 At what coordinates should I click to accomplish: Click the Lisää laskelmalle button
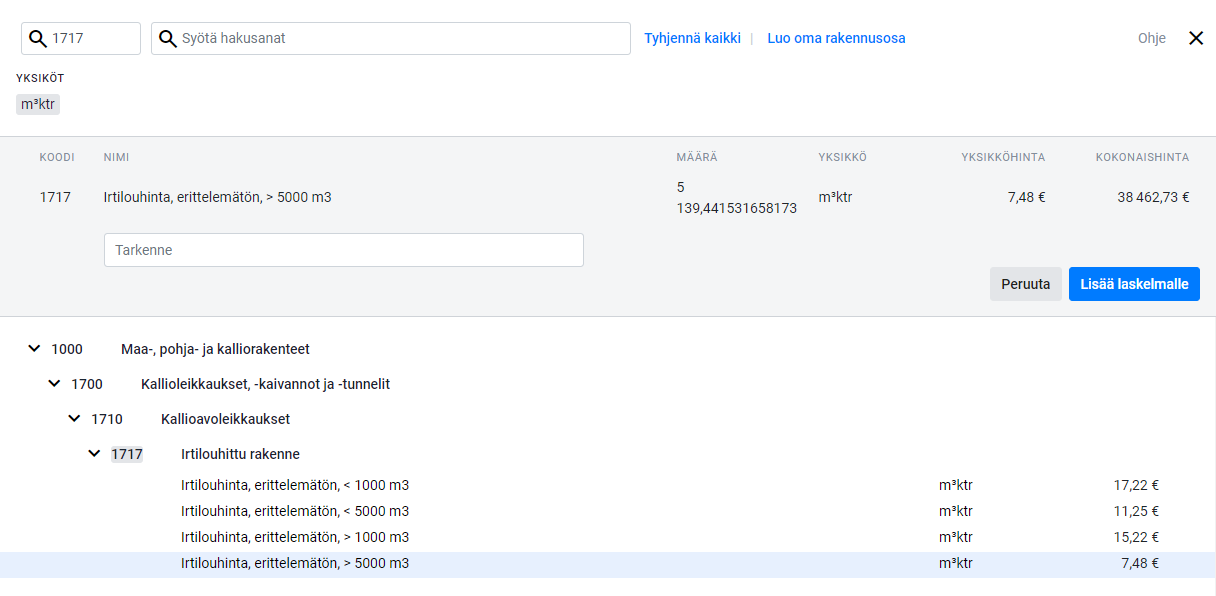point(1134,284)
